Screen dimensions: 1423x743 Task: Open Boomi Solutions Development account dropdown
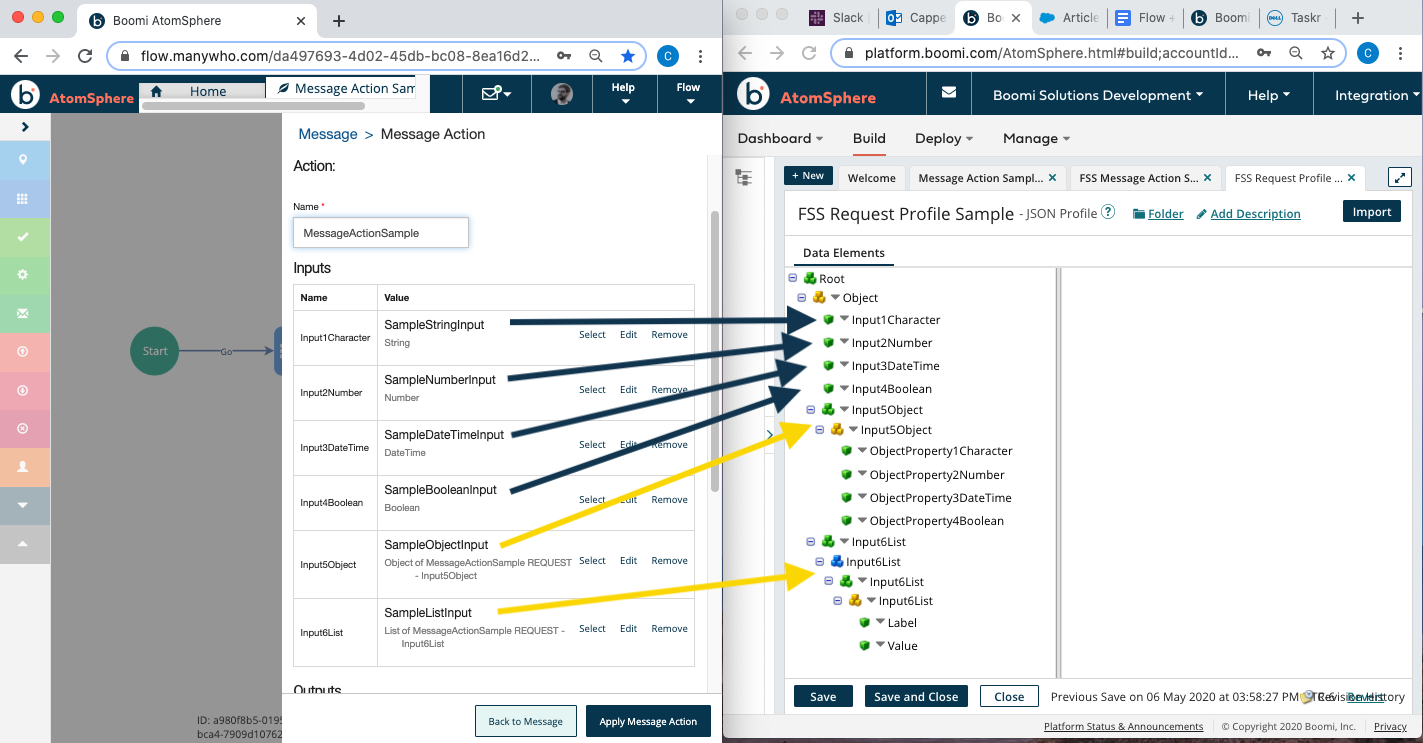point(1098,95)
